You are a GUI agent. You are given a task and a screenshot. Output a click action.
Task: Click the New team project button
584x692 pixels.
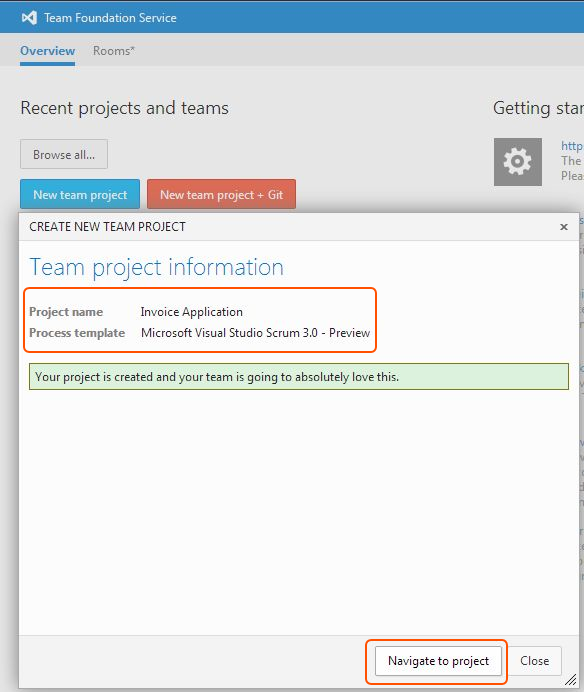[x=80, y=194]
